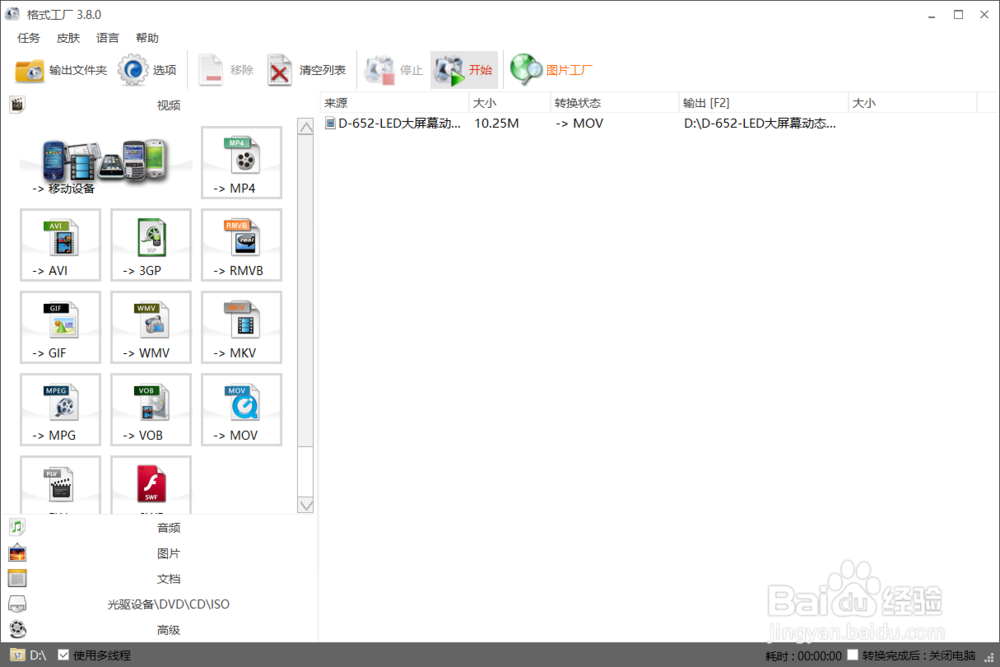The height and width of the screenshot is (667, 1000).
Task: Click the 移除 remove toolbar button
Action: point(226,70)
